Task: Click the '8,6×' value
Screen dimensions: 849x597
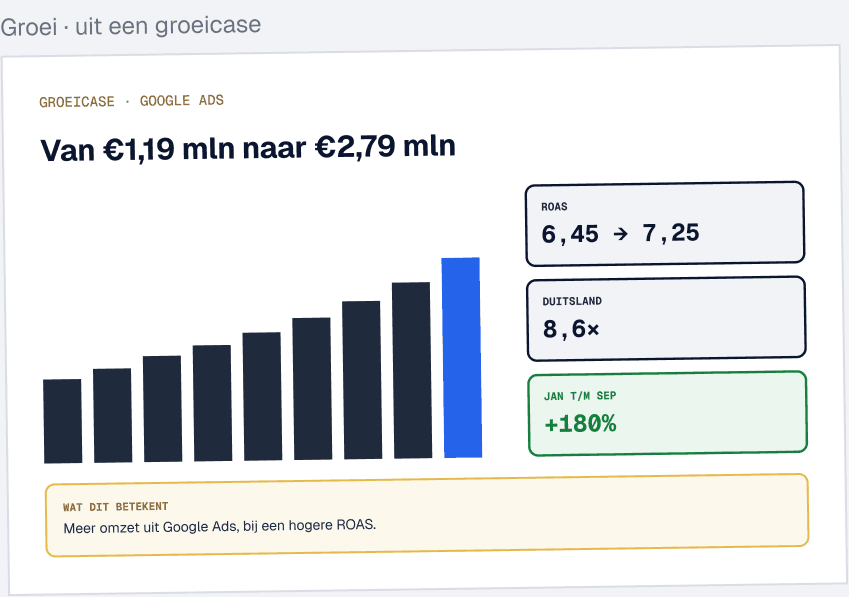Action: (571, 329)
